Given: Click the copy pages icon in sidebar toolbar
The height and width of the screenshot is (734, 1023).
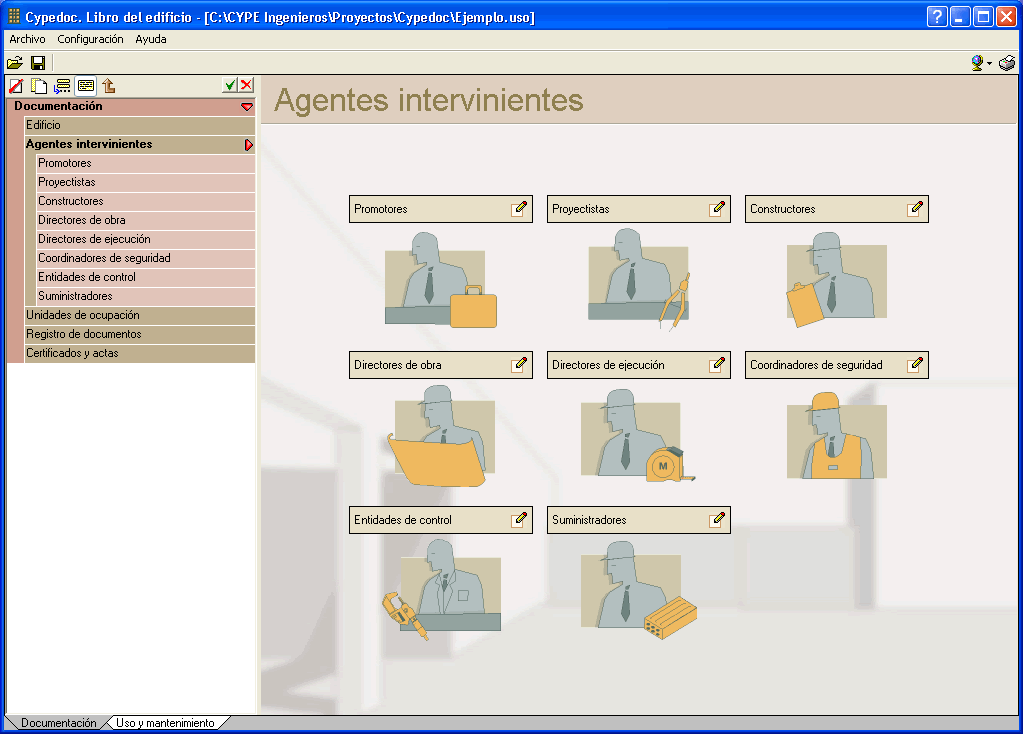Looking at the screenshot, I should (39, 86).
